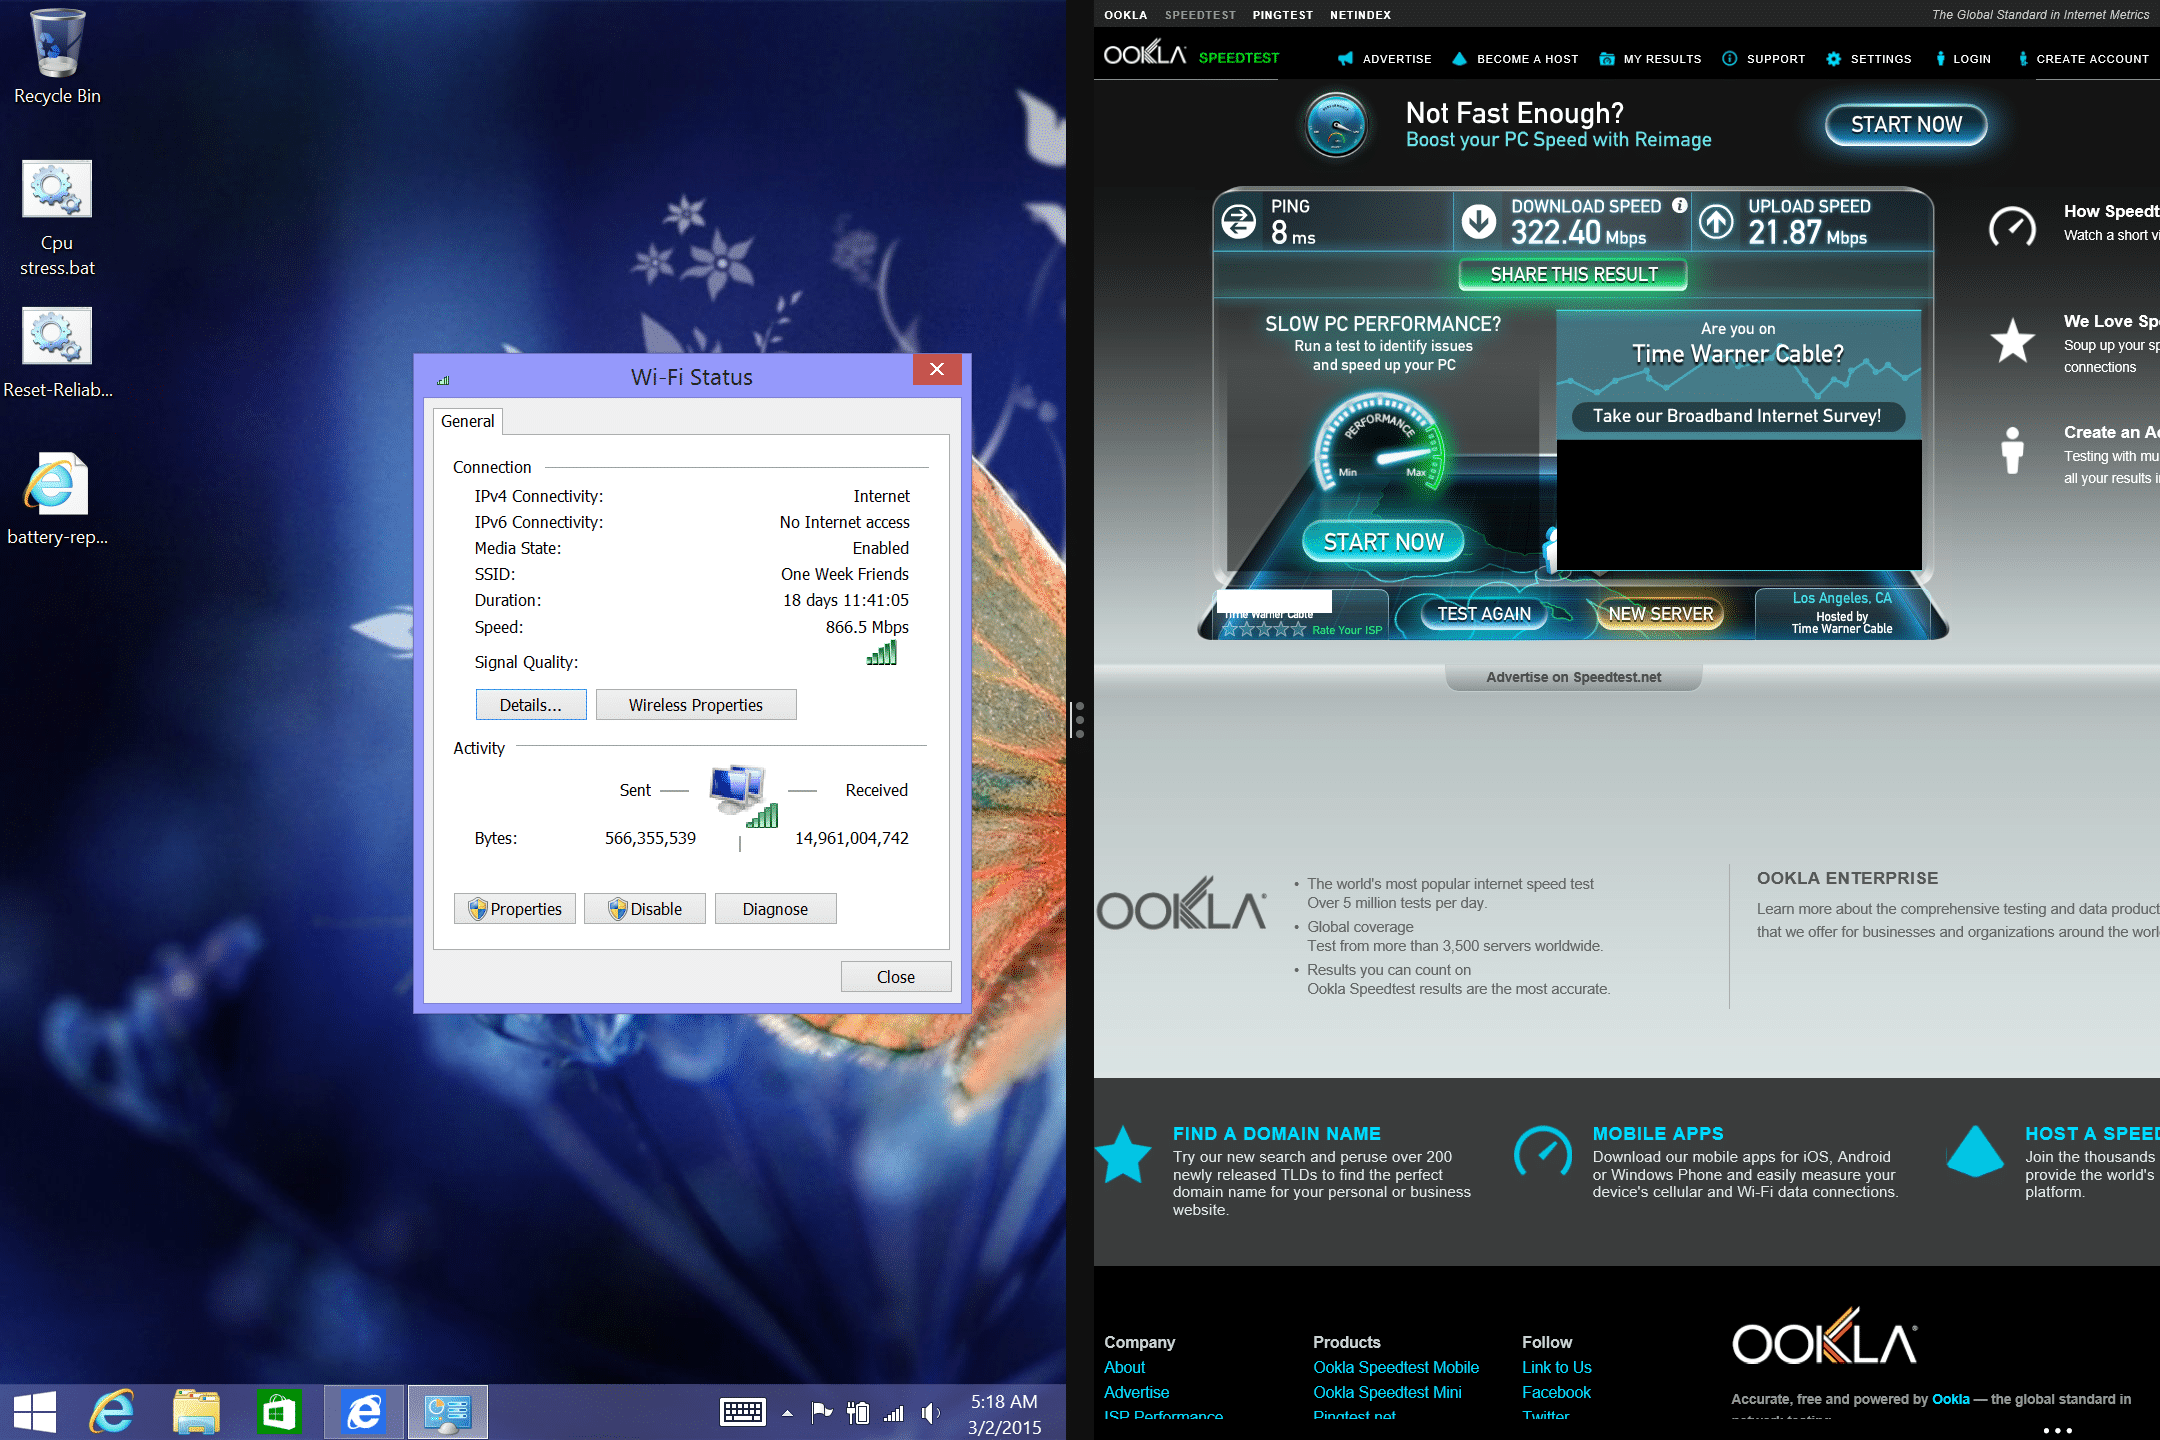
Task: Click Advertise on Speedtest.net
Action: [1574, 677]
